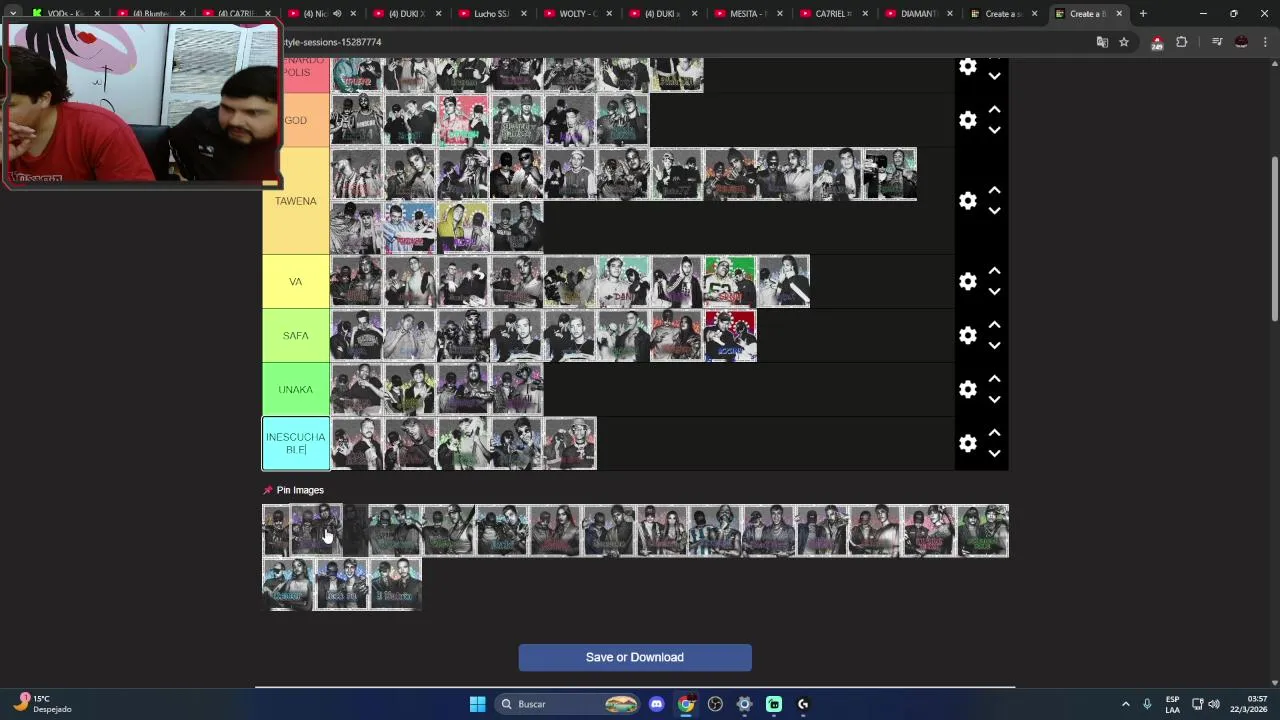Move INESCUCHABLE tier row down
Image resolution: width=1280 pixels, height=720 pixels.
(994, 454)
